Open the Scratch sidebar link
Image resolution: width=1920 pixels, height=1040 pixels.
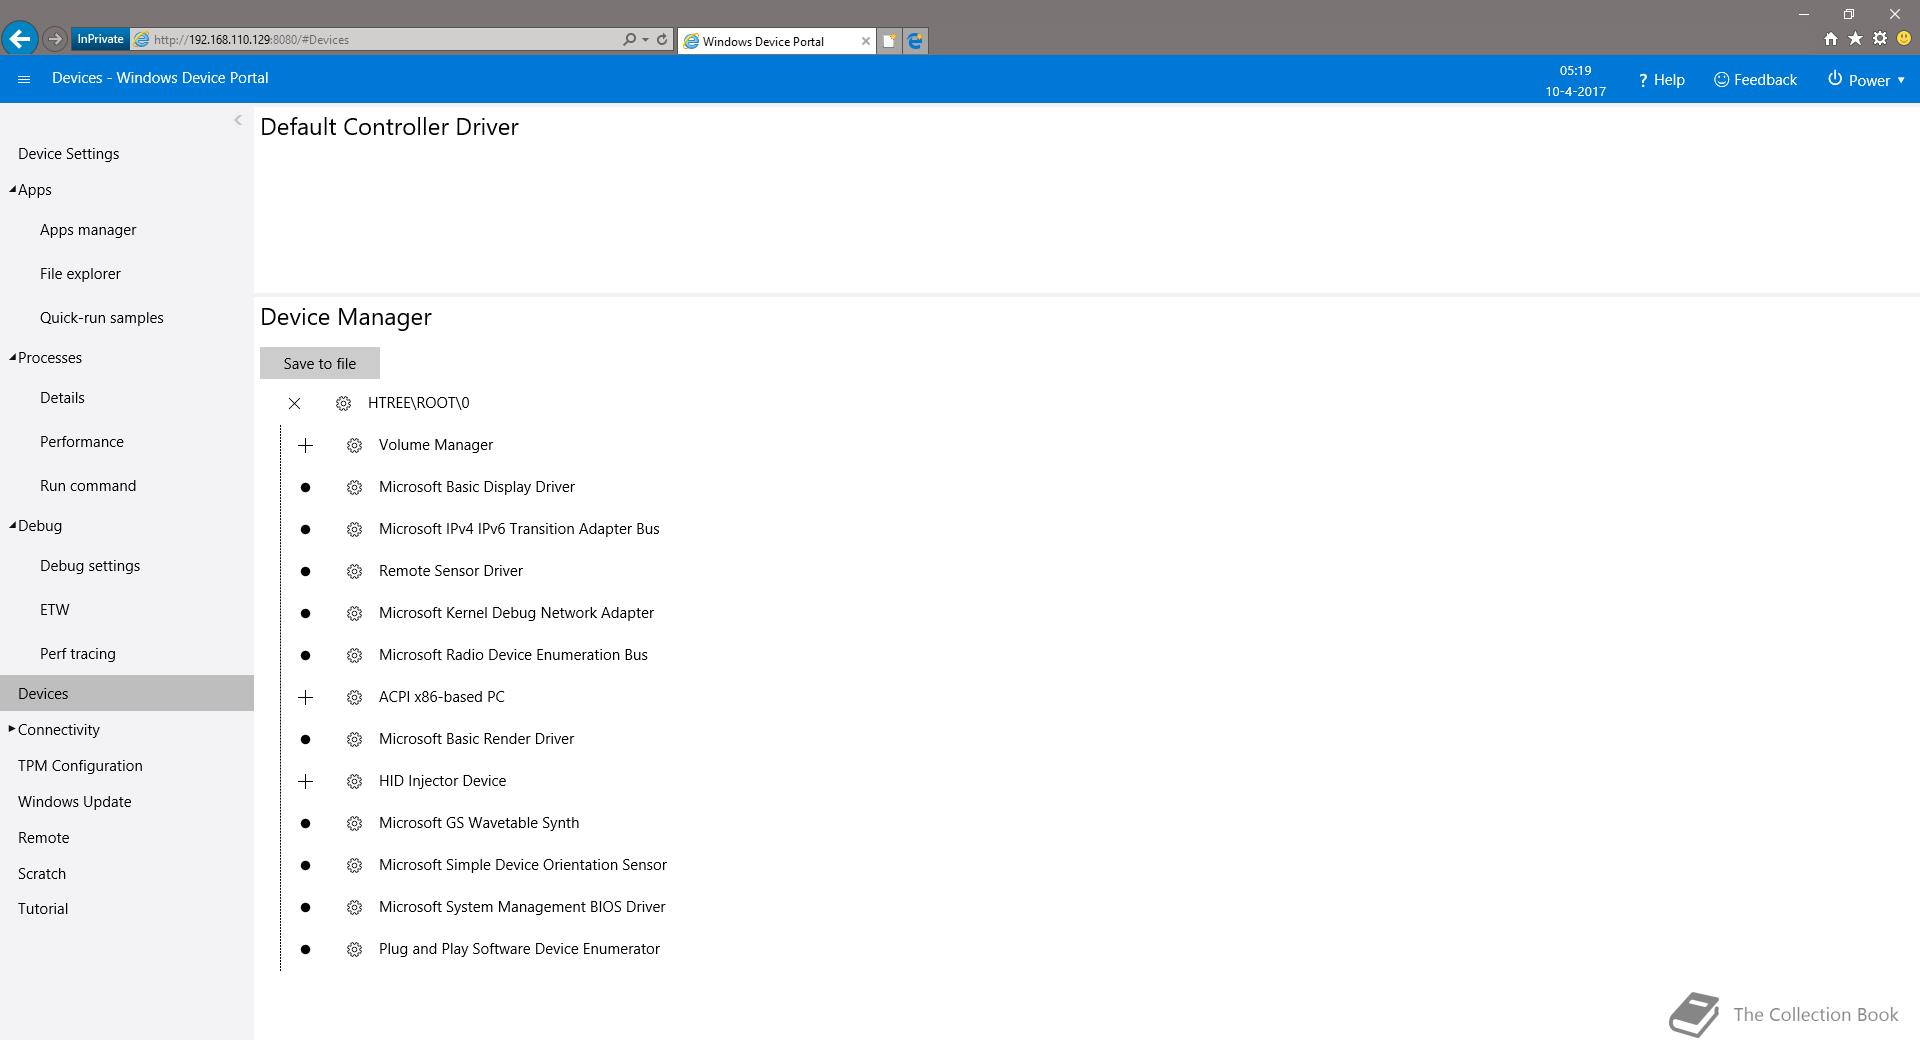coord(42,873)
